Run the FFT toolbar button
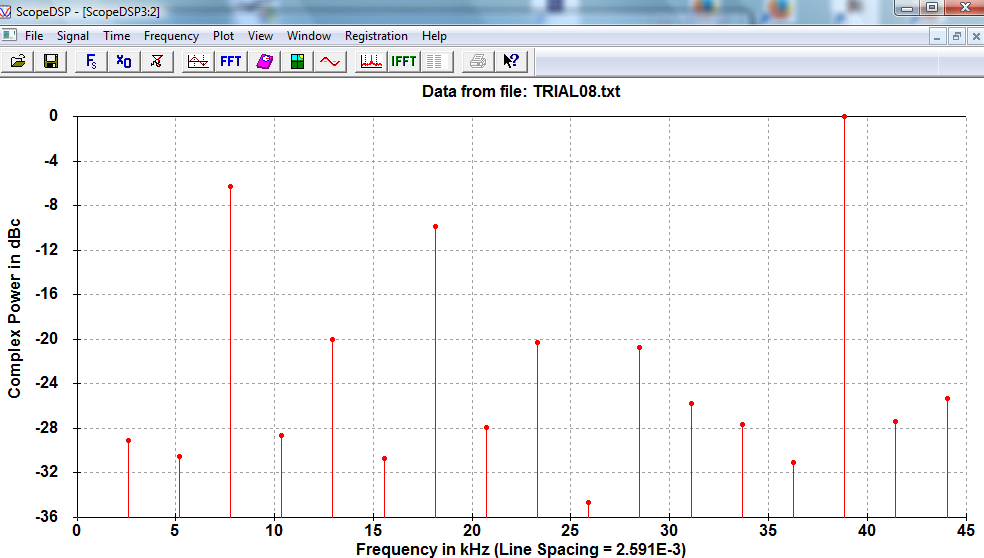 coord(231,61)
